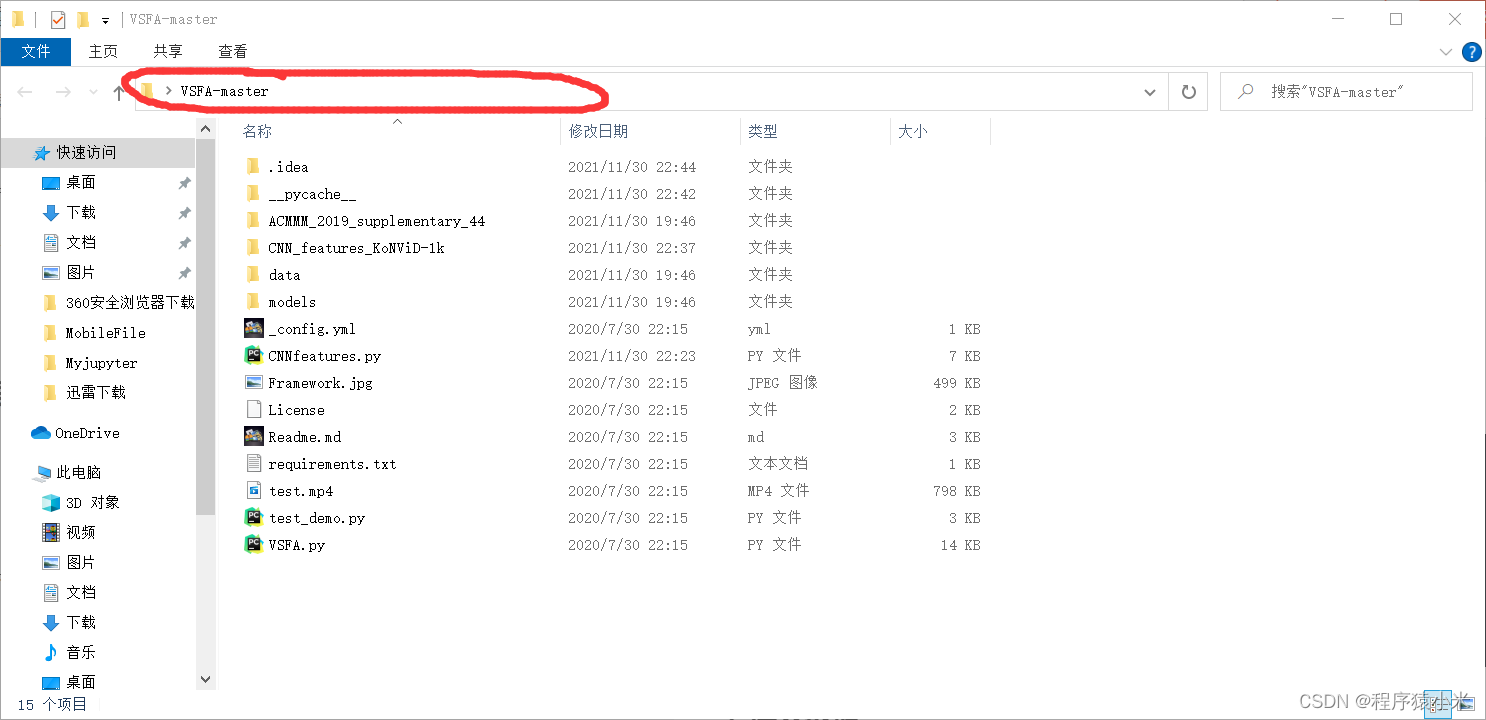Screen dimensions: 1486x720
Task: Select the data folder
Action: pyautogui.click(x=284, y=275)
